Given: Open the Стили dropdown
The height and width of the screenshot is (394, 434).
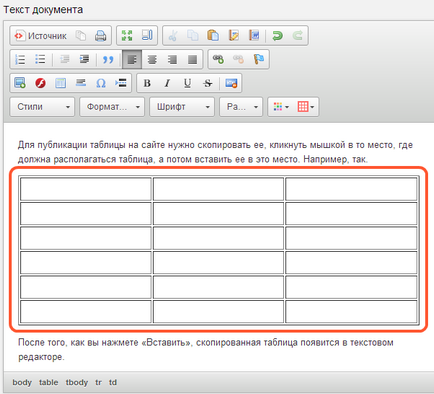Looking at the screenshot, I should tap(42, 107).
